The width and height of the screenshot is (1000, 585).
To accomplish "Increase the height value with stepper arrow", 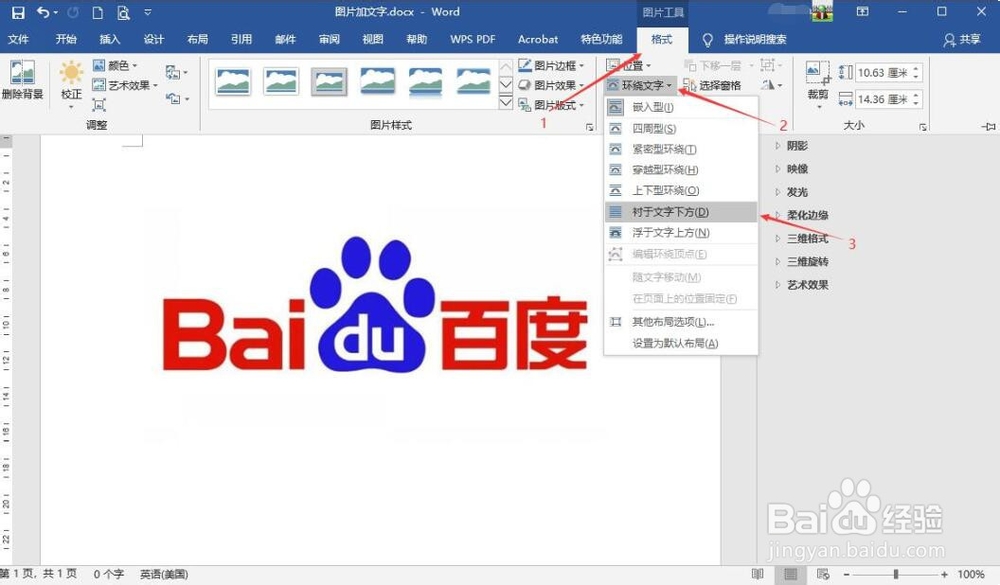I will [x=916, y=68].
